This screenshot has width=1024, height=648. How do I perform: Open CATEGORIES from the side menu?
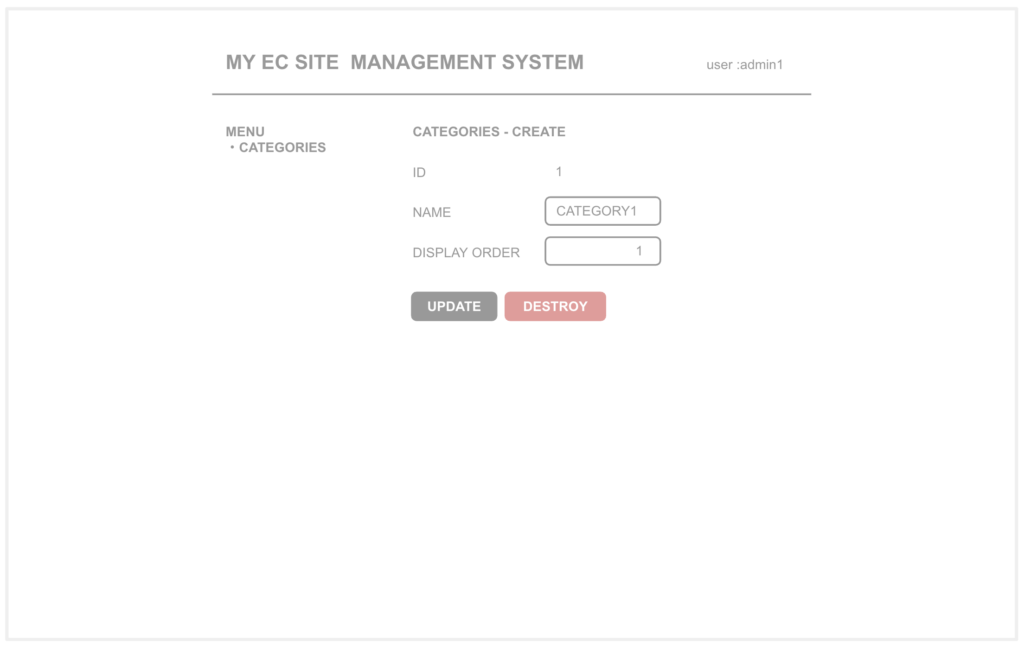[x=282, y=147]
